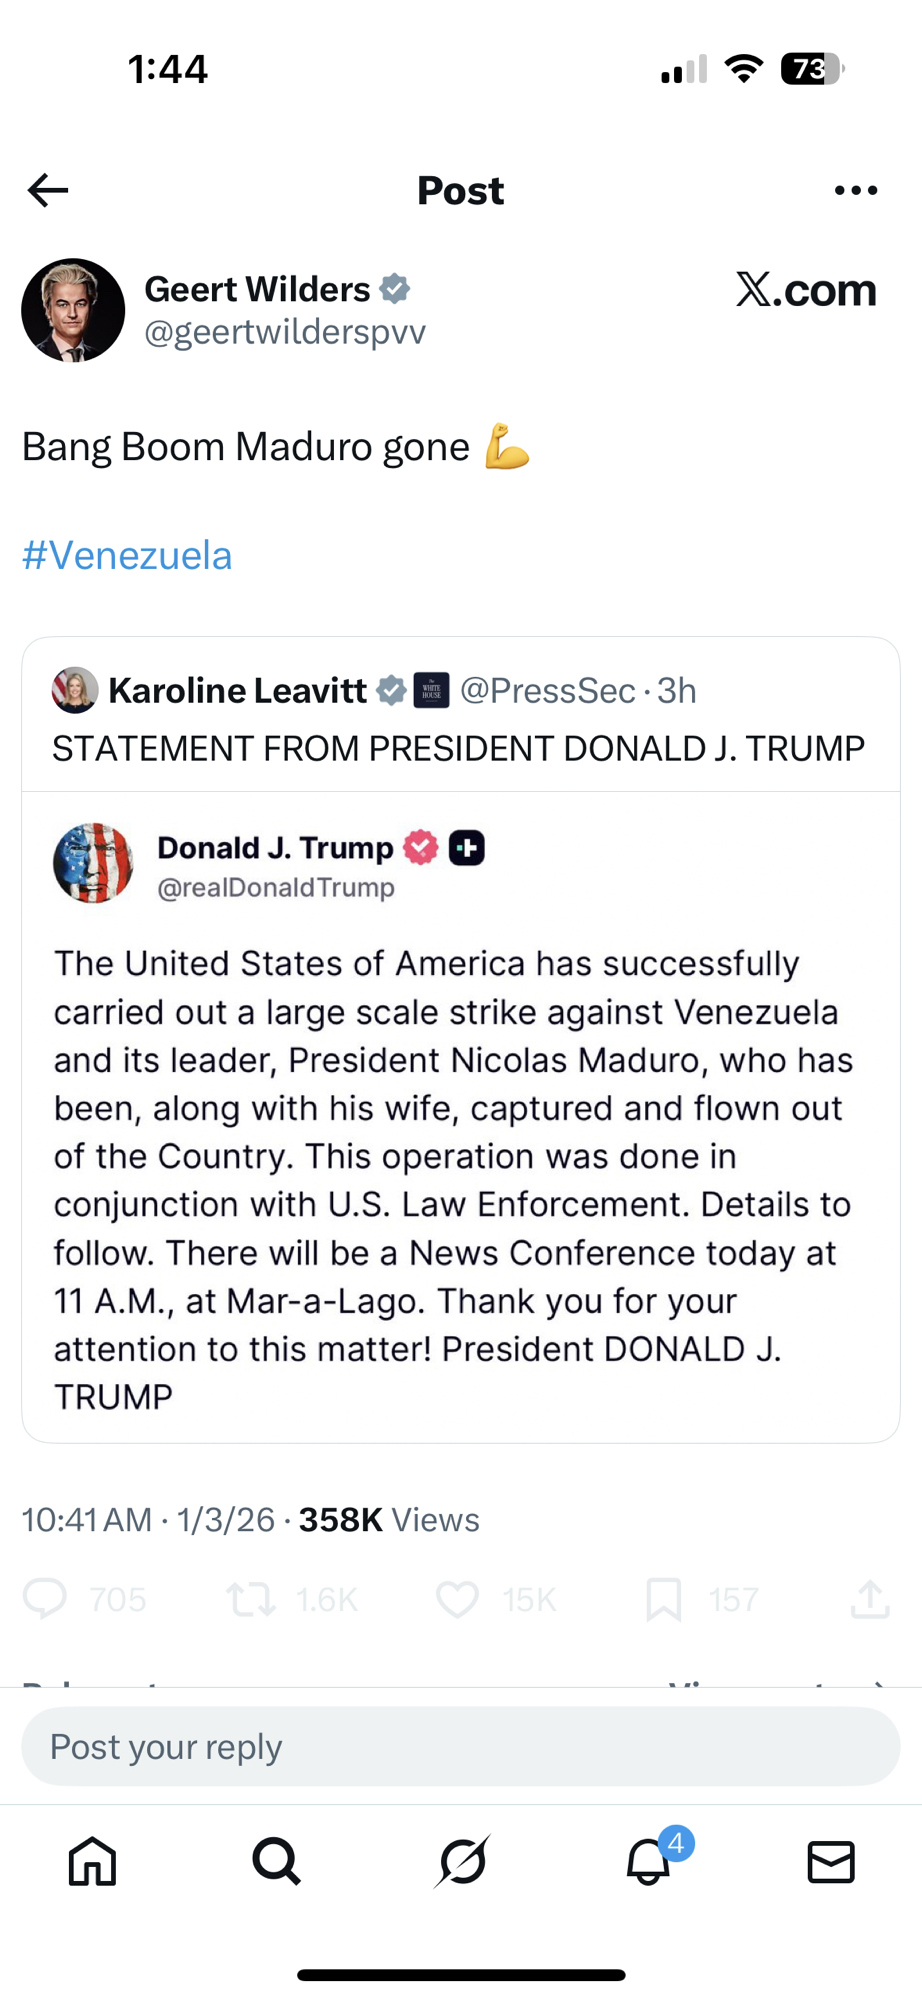This screenshot has height=2000, width=922.
Task: Open the Search tab
Action: click(276, 1862)
